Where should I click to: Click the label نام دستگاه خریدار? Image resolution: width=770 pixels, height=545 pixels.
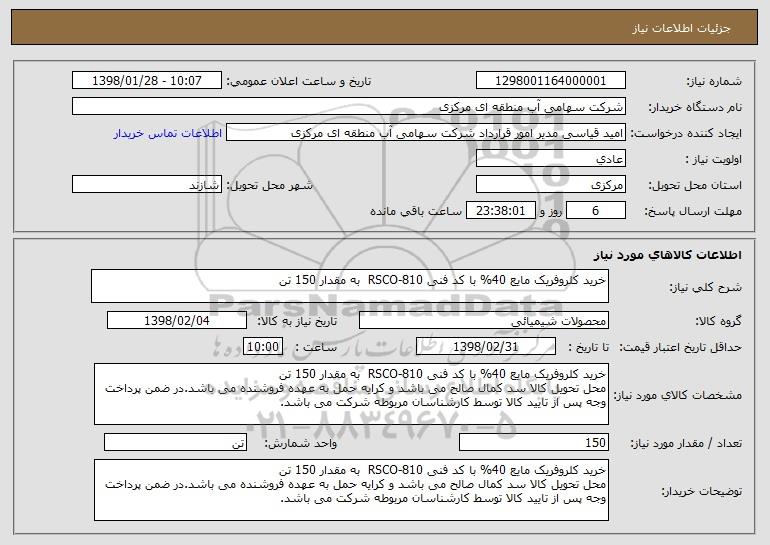pyautogui.click(x=695, y=108)
